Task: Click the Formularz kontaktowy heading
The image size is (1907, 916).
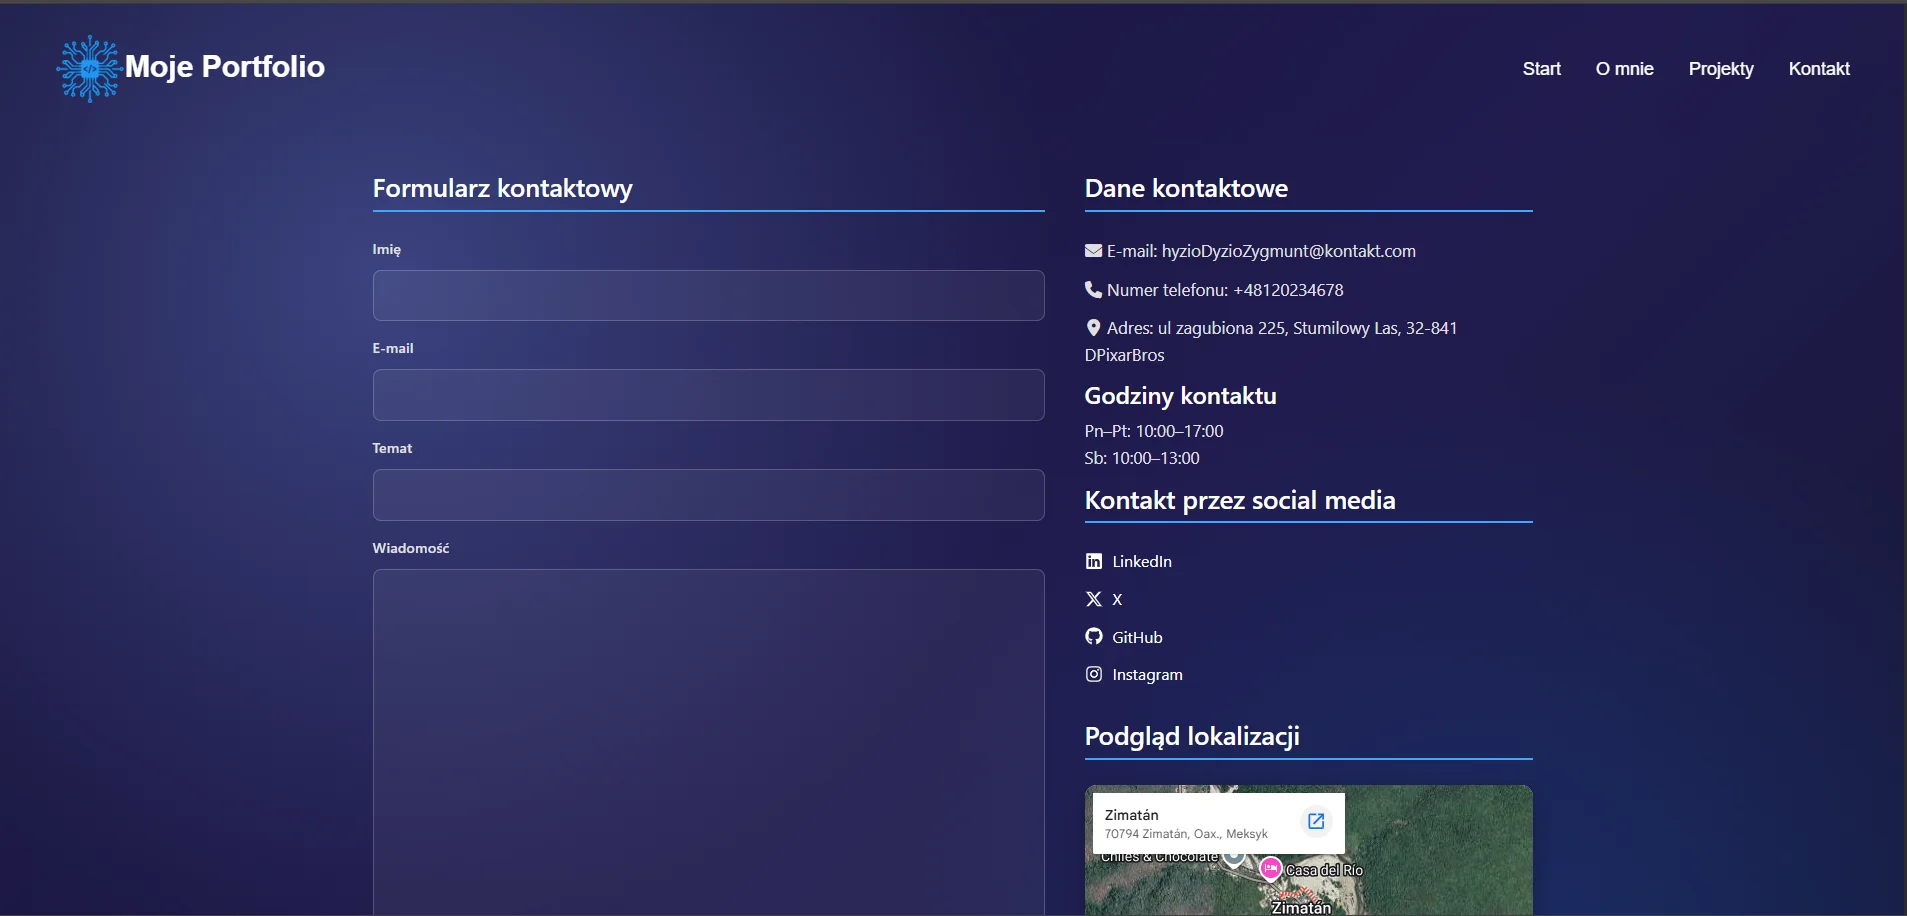Action: 502,188
